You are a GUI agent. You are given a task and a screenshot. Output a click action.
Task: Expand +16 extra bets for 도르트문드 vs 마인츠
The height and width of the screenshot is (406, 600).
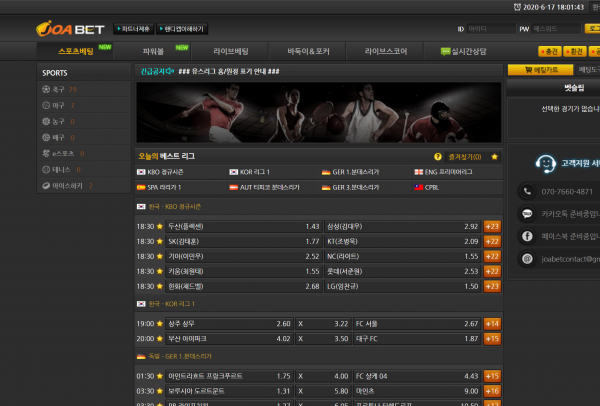pos(492,391)
